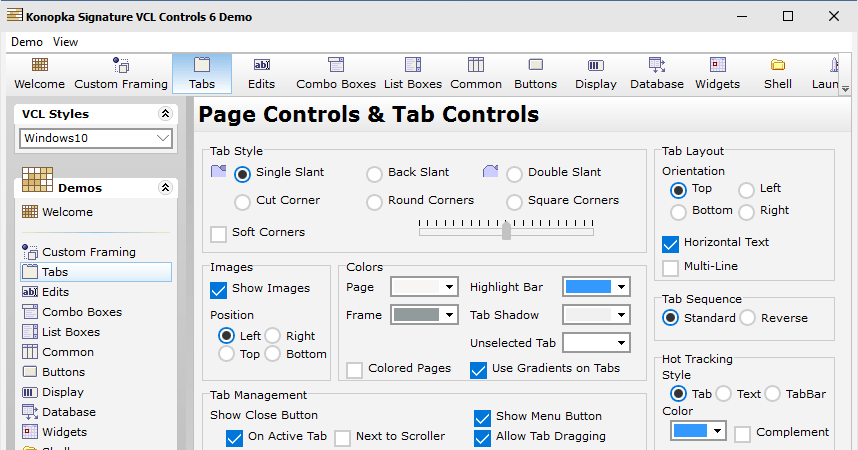Enable the Colored Pages checkbox
The height and width of the screenshot is (450, 858).
tap(355, 370)
